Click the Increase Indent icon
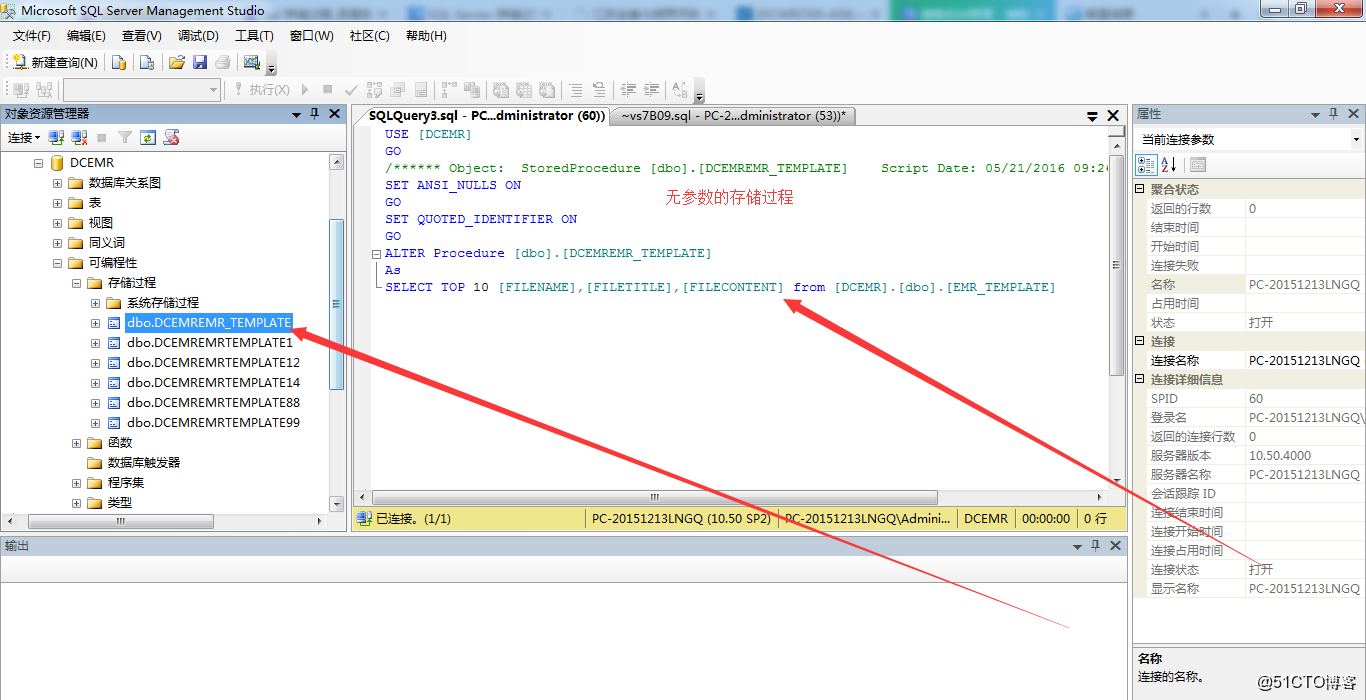This screenshot has height=700, width=1366. (x=652, y=90)
